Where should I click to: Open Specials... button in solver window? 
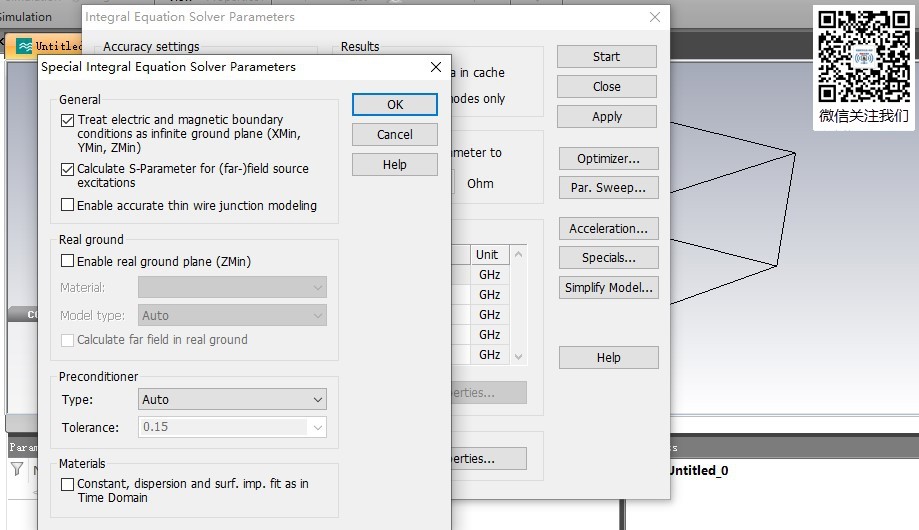click(608, 257)
